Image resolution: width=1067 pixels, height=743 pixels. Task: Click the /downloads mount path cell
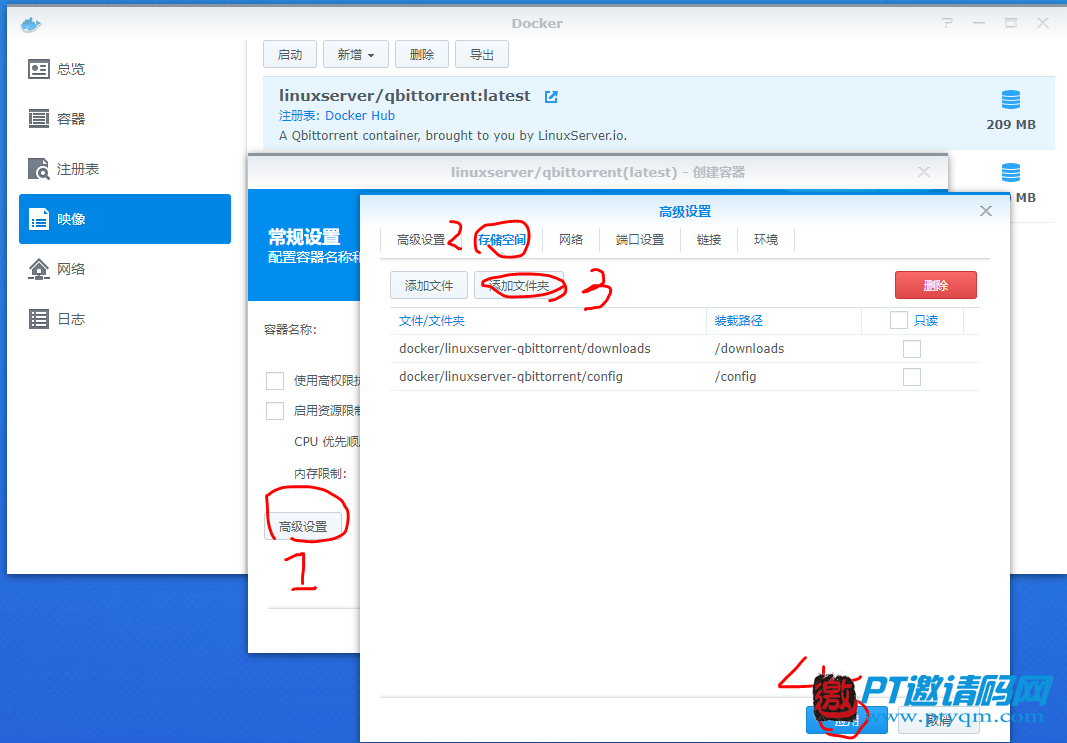(x=749, y=349)
